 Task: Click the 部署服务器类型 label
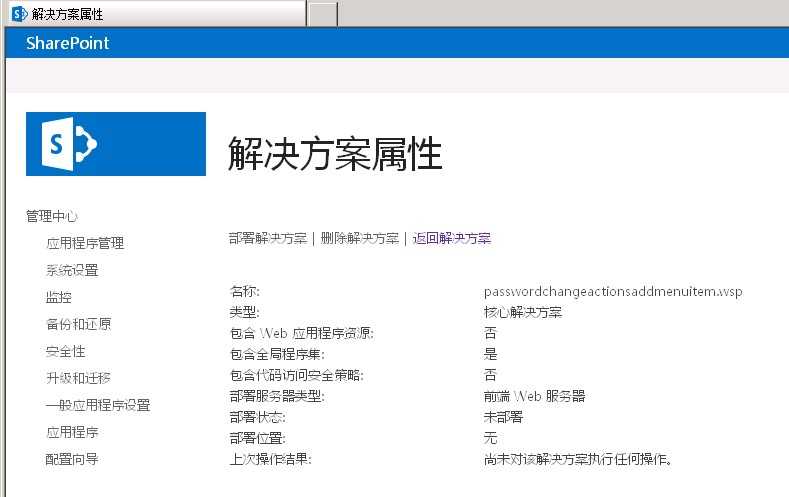point(277,396)
